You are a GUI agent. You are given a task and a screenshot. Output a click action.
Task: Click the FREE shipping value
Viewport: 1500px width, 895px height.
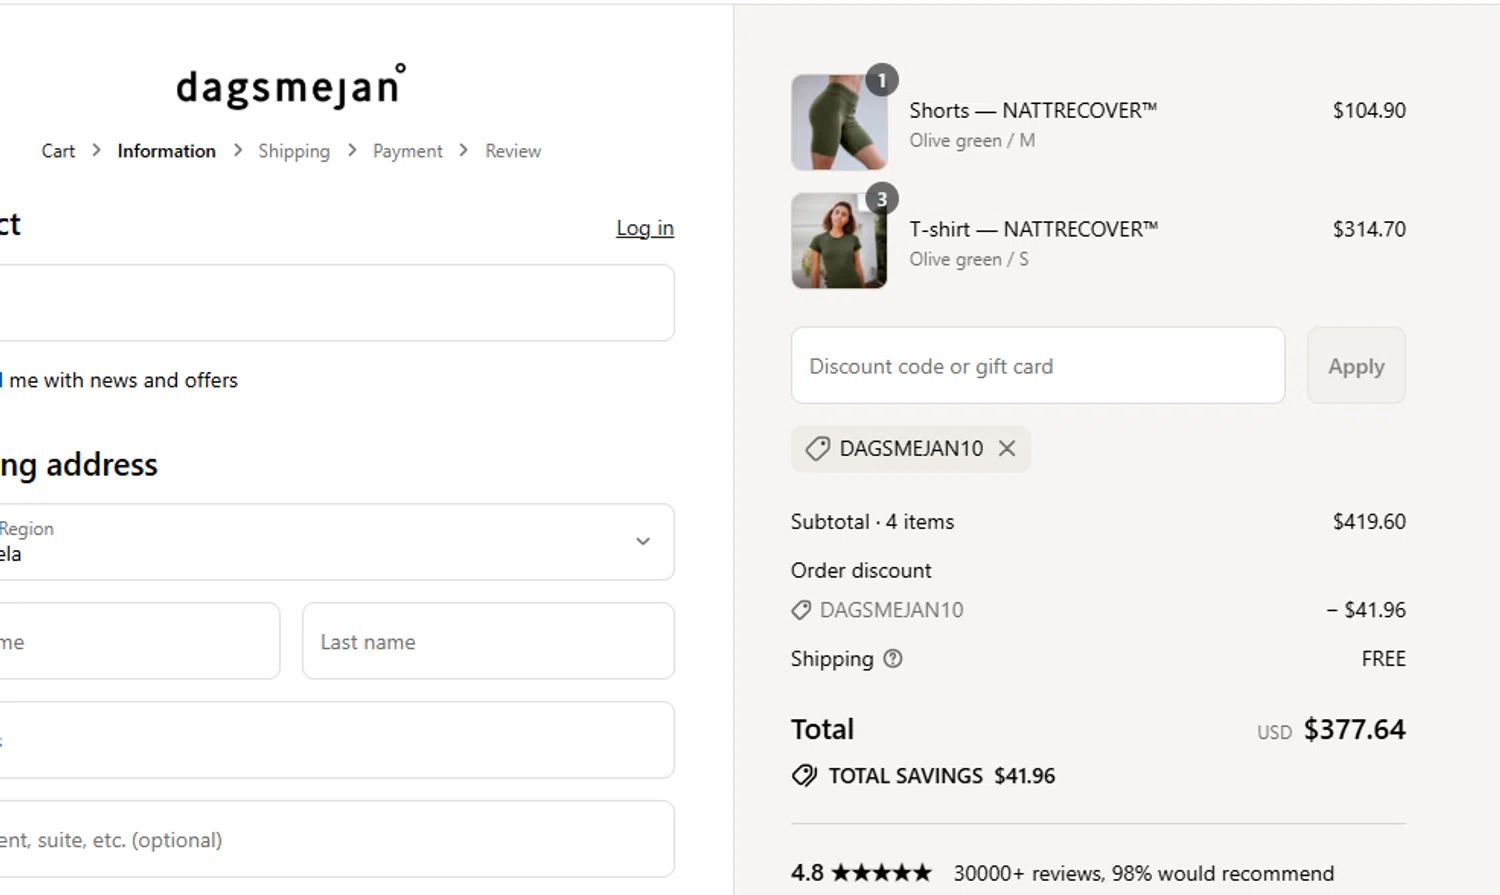[x=1383, y=658]
